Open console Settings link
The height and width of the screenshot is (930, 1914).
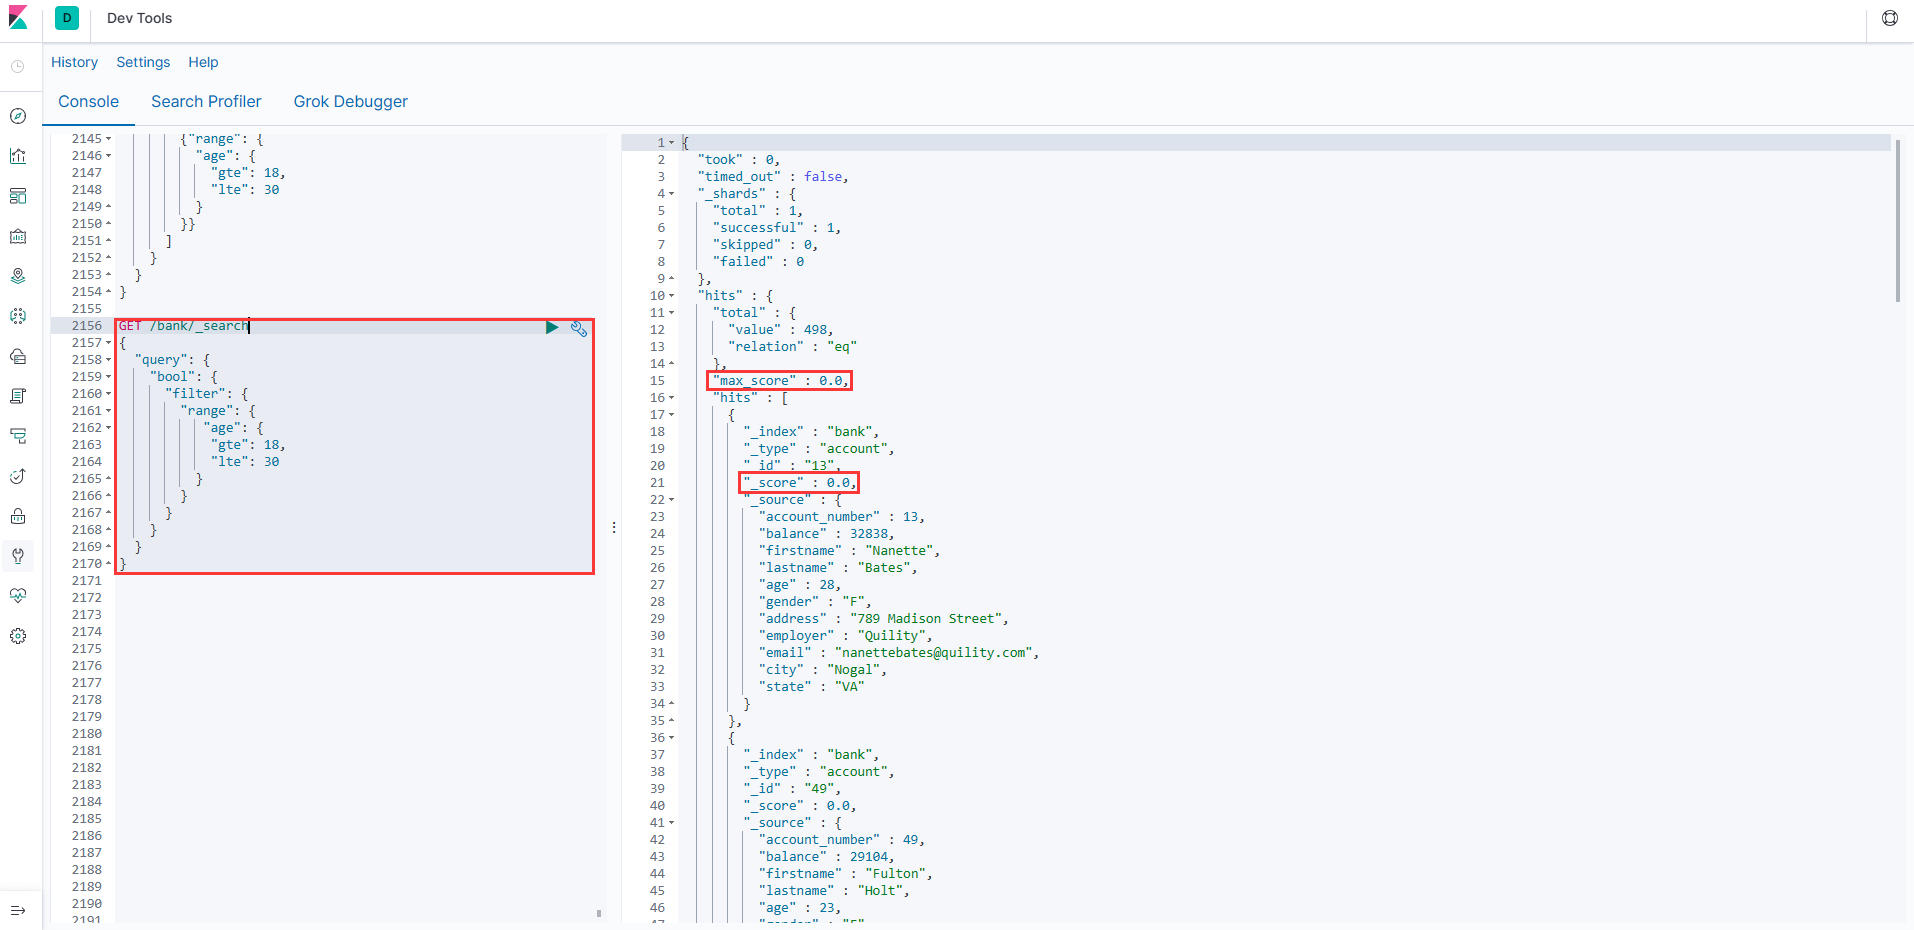(x=143, y=62)
